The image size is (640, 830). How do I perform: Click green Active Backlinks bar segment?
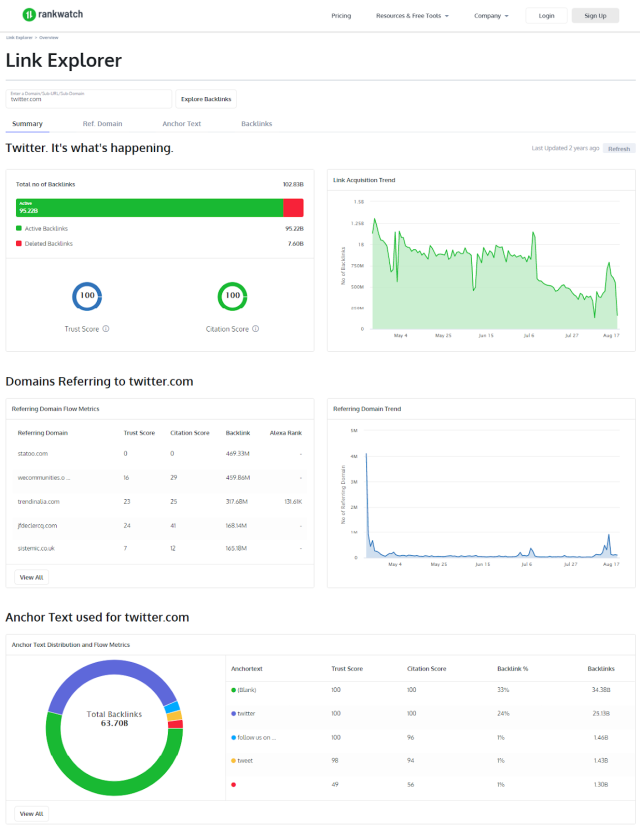(150, 208)
